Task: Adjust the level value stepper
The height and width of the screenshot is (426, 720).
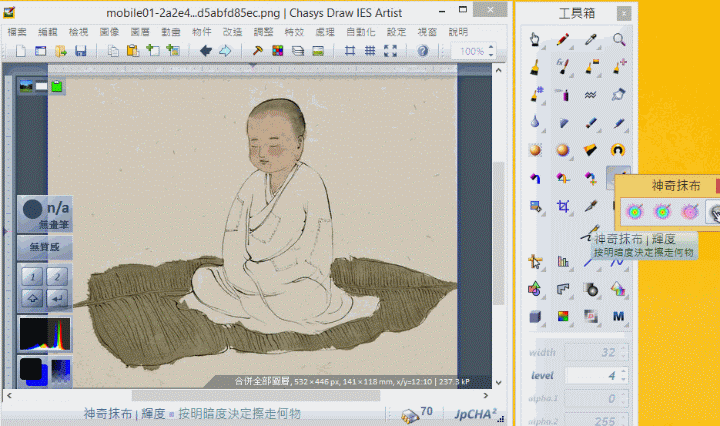Action: [623, 375]
